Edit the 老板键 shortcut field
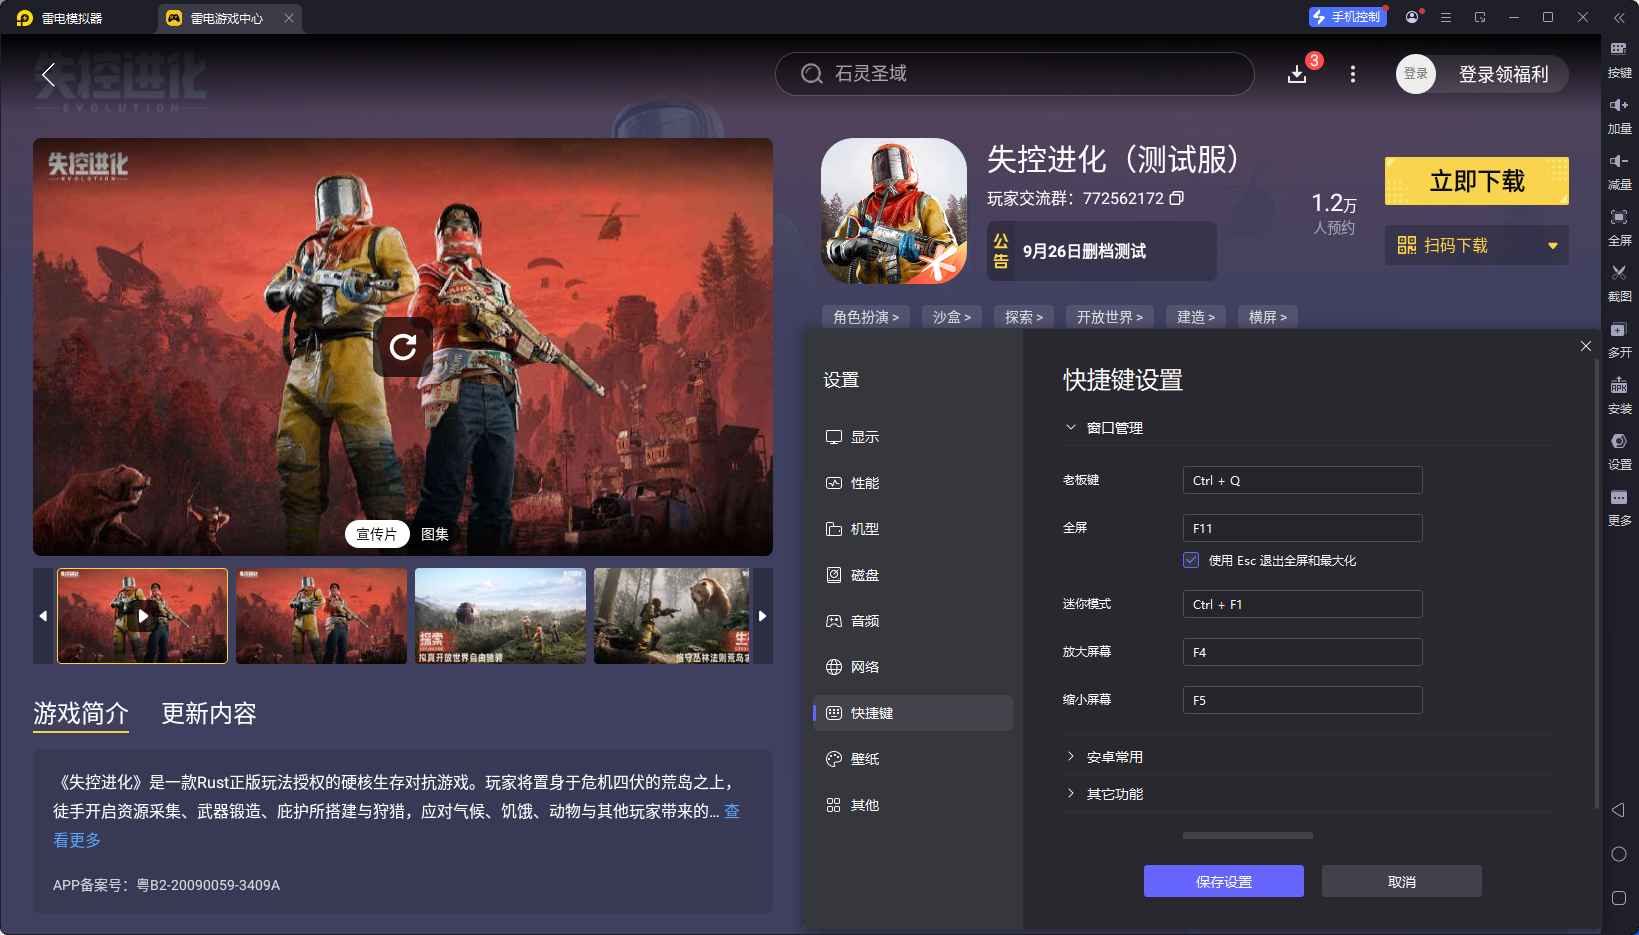 click(x=1302, y=480)
